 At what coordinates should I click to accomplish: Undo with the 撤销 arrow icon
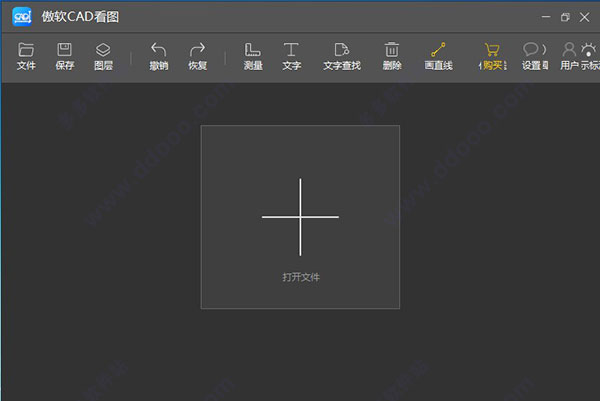pos(158,56)
